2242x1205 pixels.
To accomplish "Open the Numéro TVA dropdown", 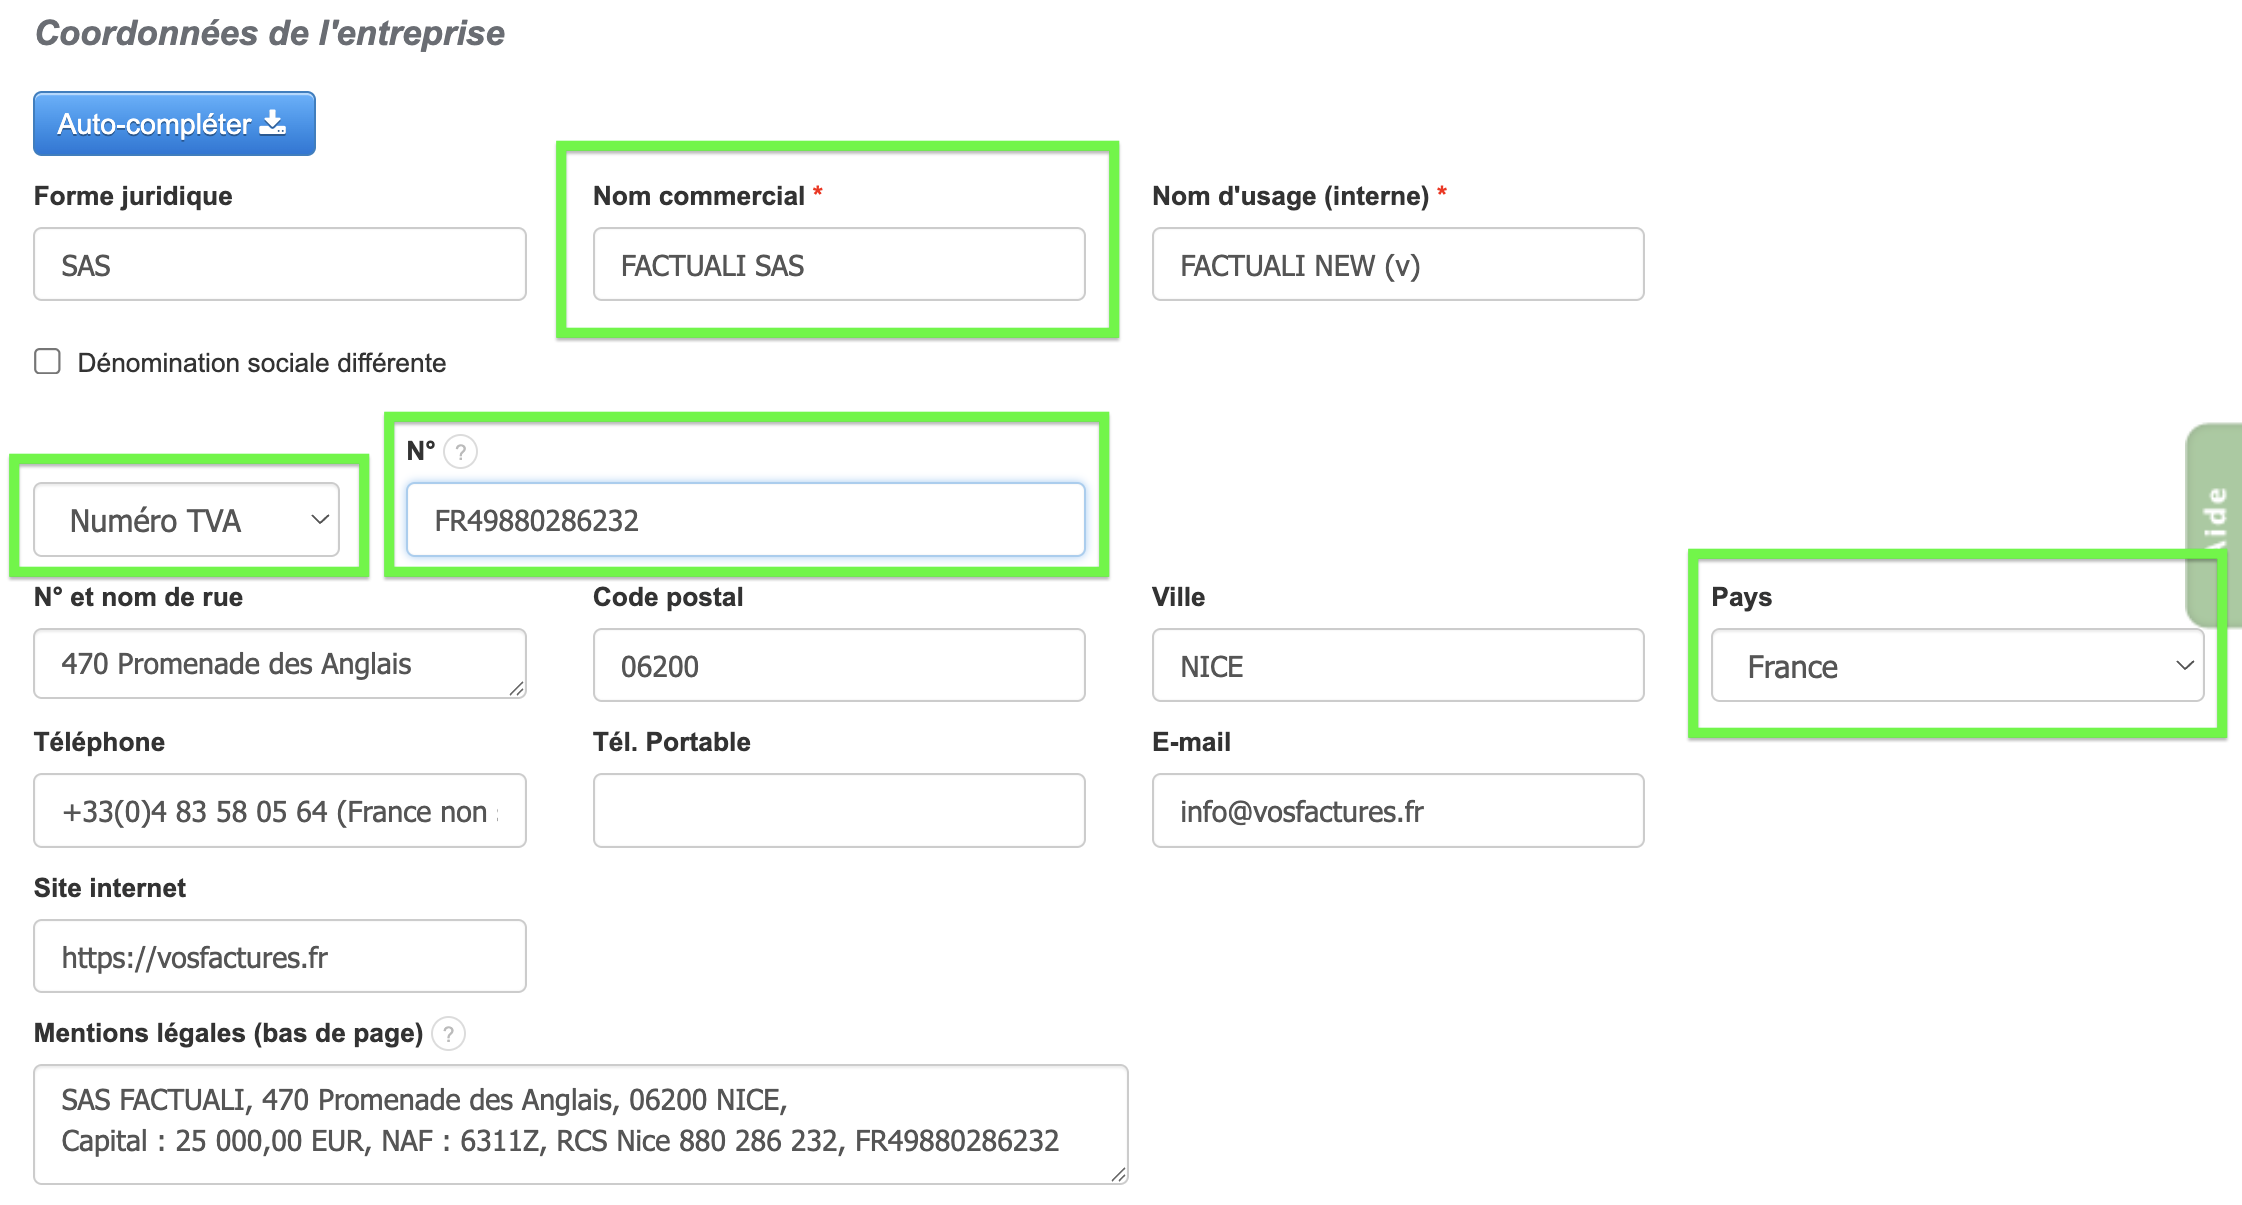I will (x=187, y=520).
